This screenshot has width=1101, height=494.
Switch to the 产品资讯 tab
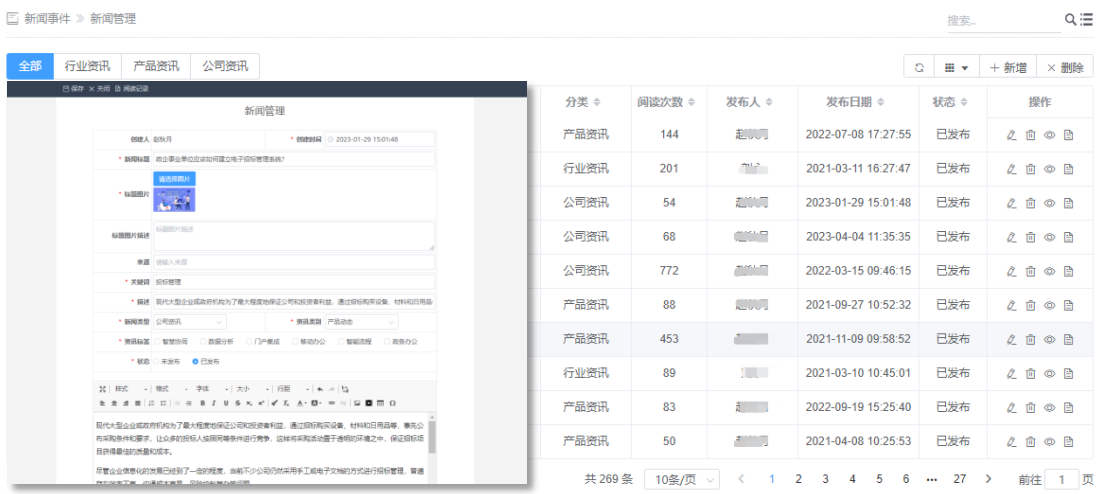[155, 66]
